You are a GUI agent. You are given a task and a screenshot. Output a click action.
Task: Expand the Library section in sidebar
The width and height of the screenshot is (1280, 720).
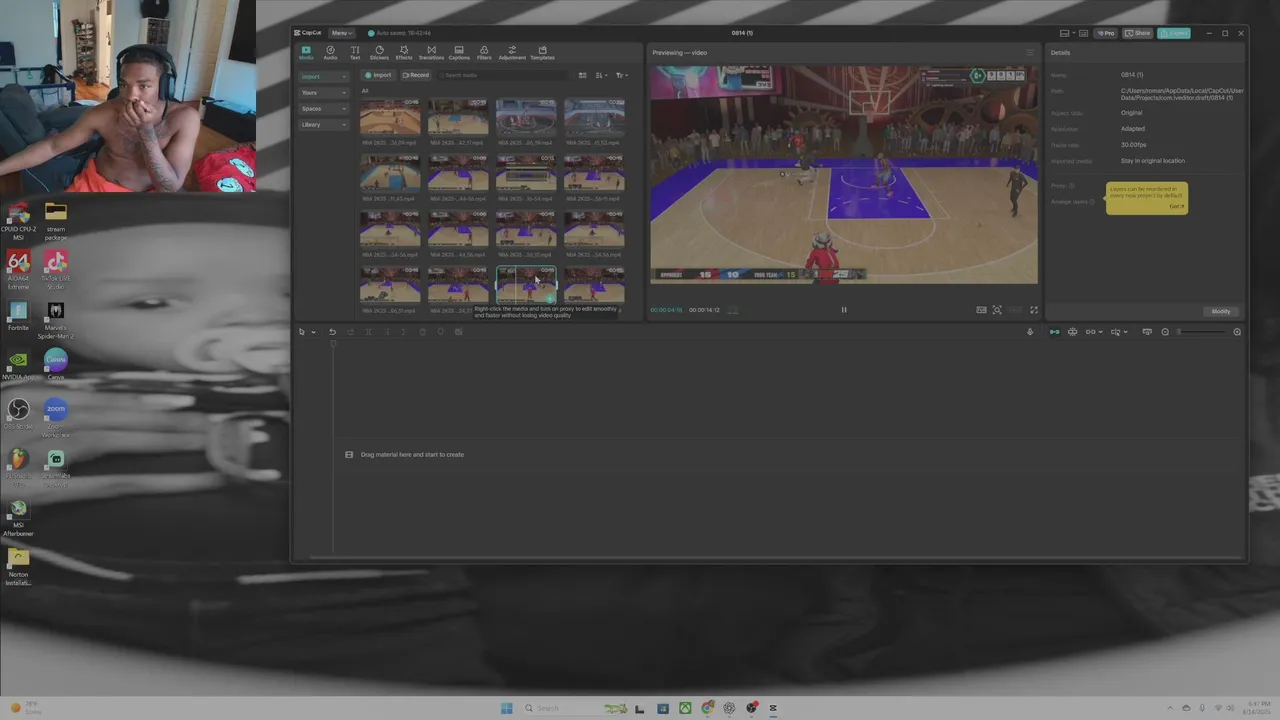pos(324,124)
